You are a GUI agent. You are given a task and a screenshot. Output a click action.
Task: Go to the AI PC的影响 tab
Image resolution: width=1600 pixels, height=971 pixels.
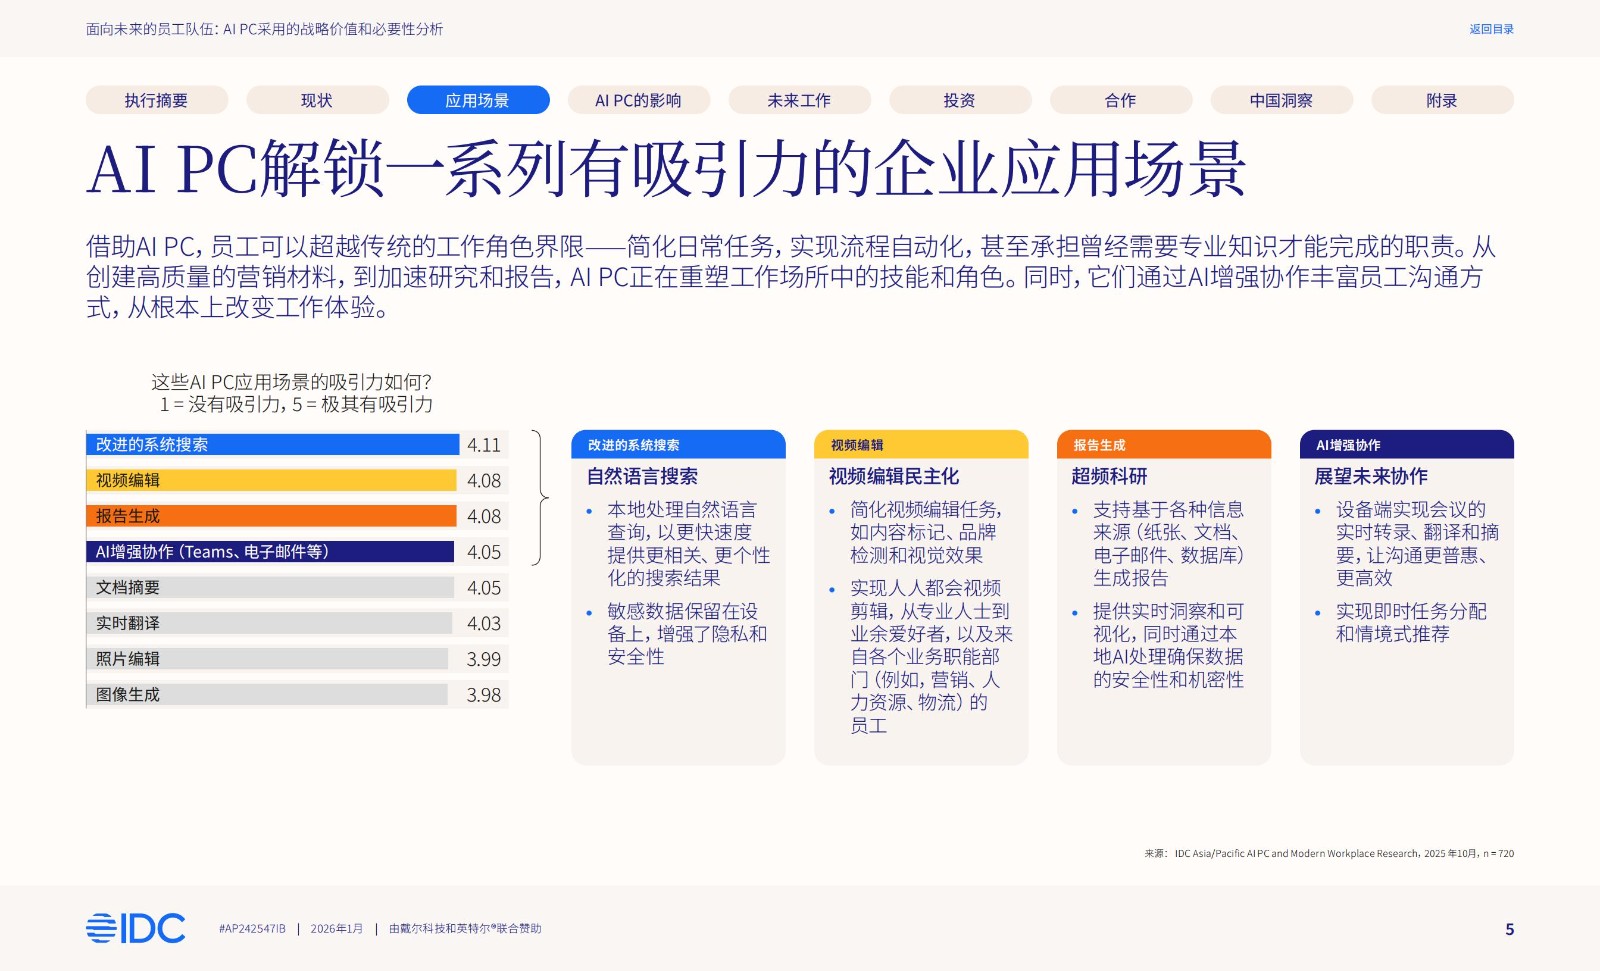click(638, 100)
